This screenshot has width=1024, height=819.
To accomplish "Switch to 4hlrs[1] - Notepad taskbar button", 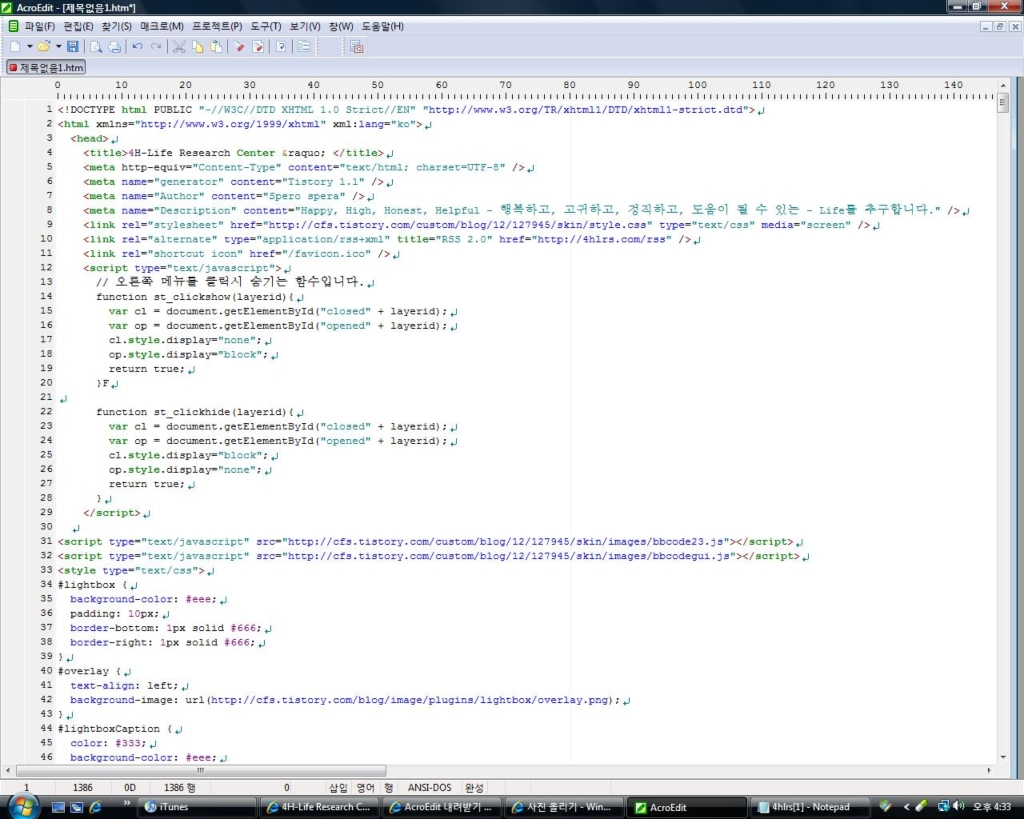I will point(810,807).
